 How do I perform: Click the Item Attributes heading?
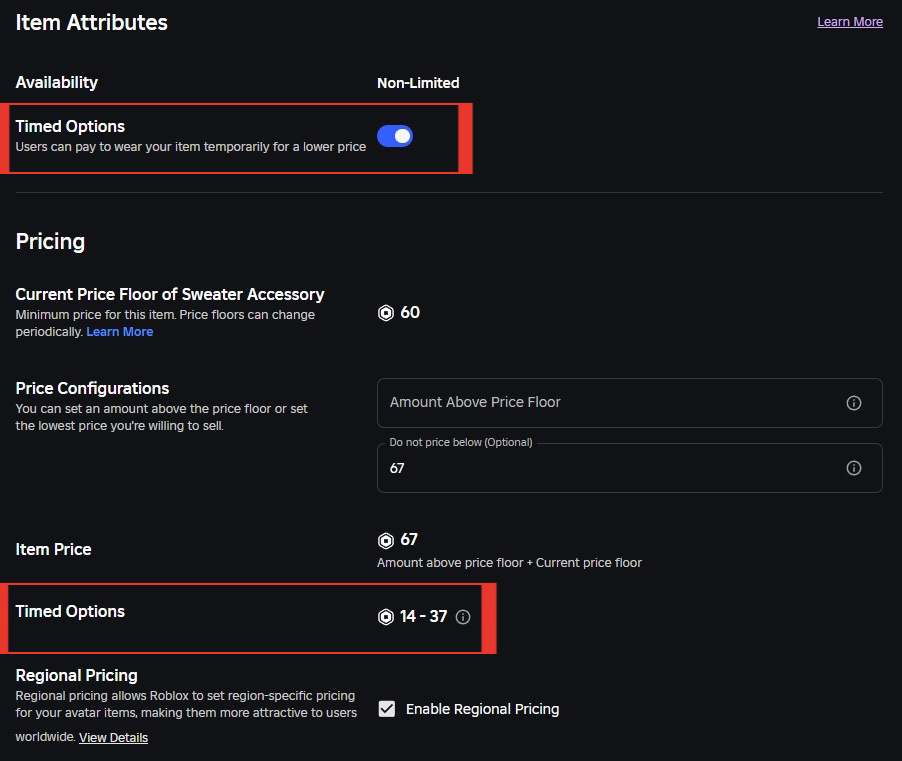click(x=91, y=22)
